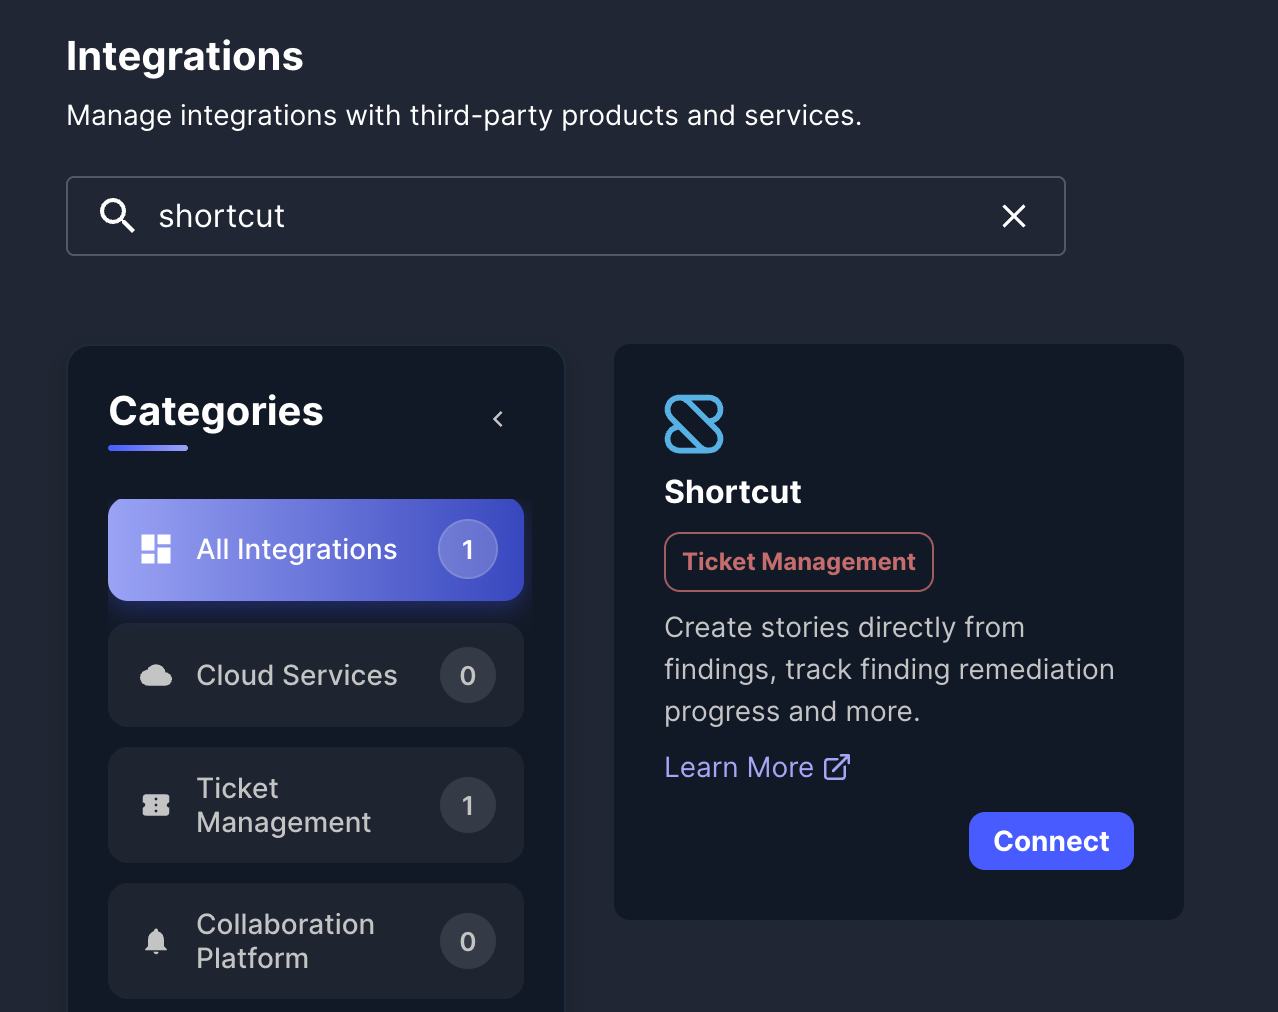Click the Cloud Services count badge '0'
This screenshot has height=1012, width=1278.
point(468,676)
